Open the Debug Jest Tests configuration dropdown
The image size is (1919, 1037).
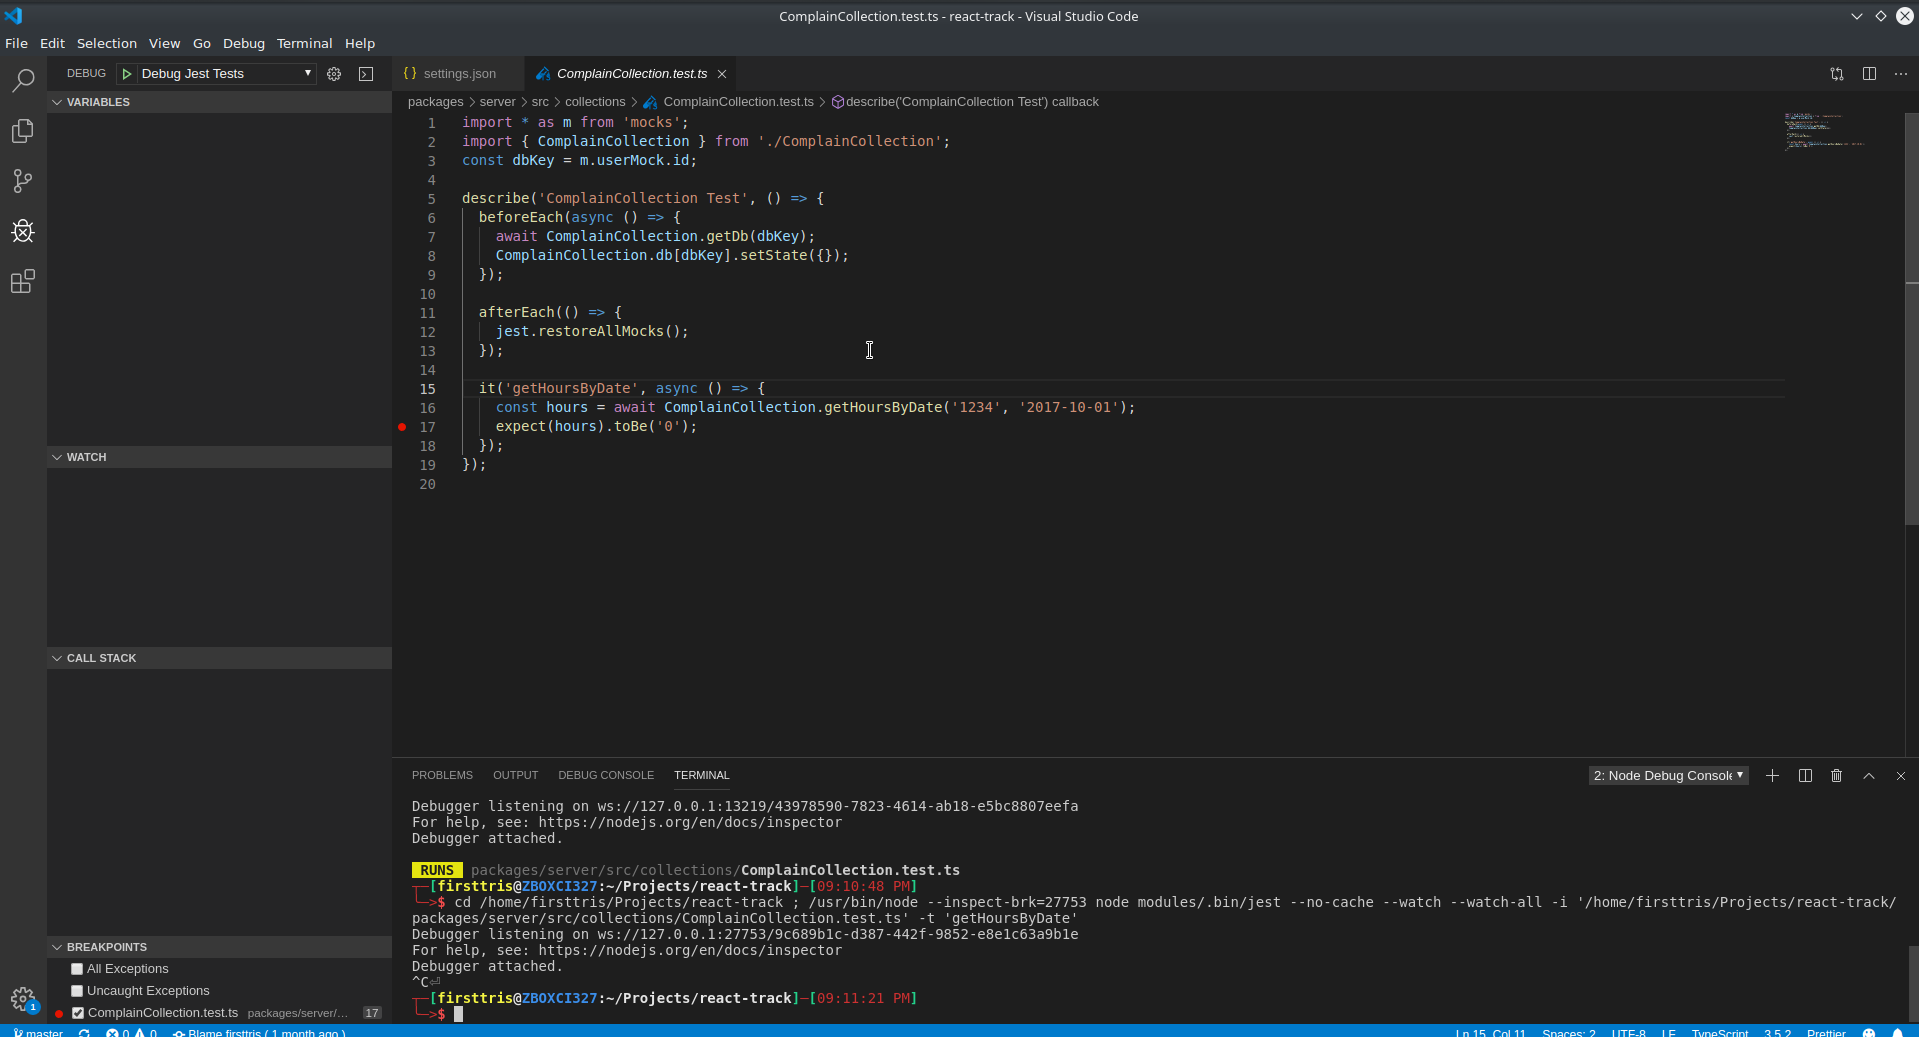click(308, 73)
